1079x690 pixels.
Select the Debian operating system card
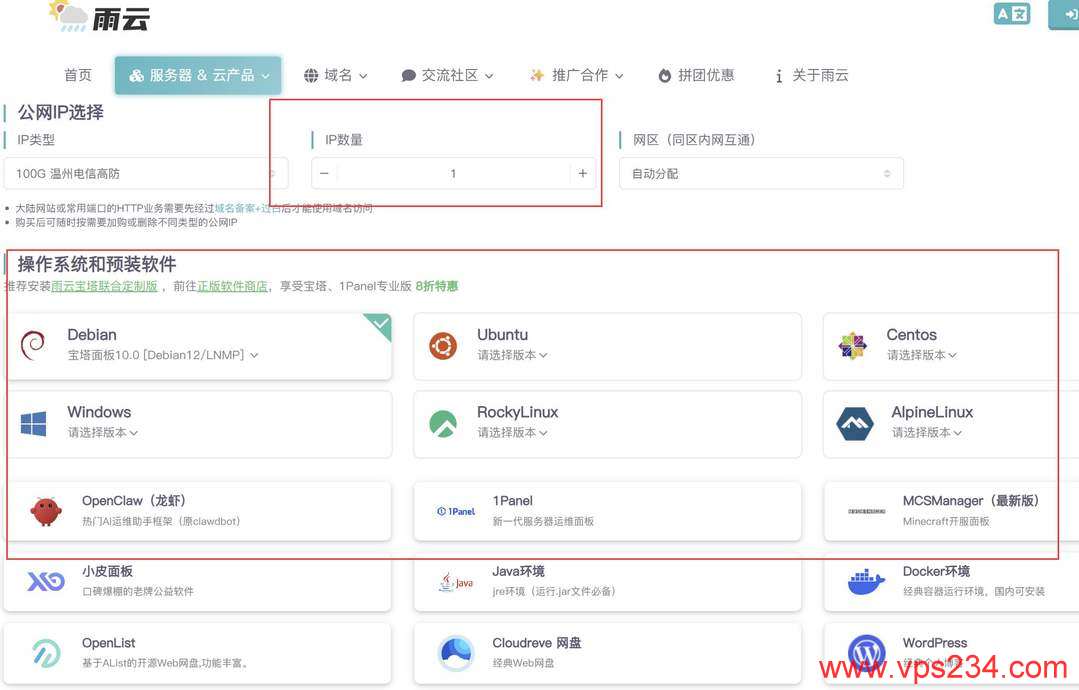point(199,346)
